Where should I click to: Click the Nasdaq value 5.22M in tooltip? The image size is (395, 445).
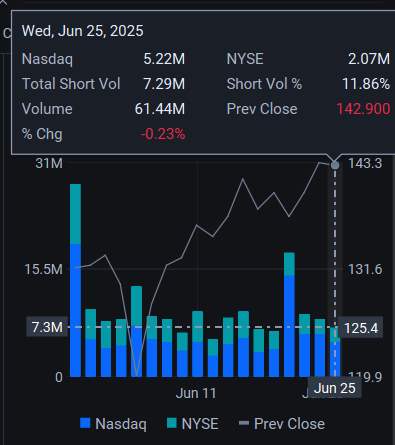[x=164, y=59]
